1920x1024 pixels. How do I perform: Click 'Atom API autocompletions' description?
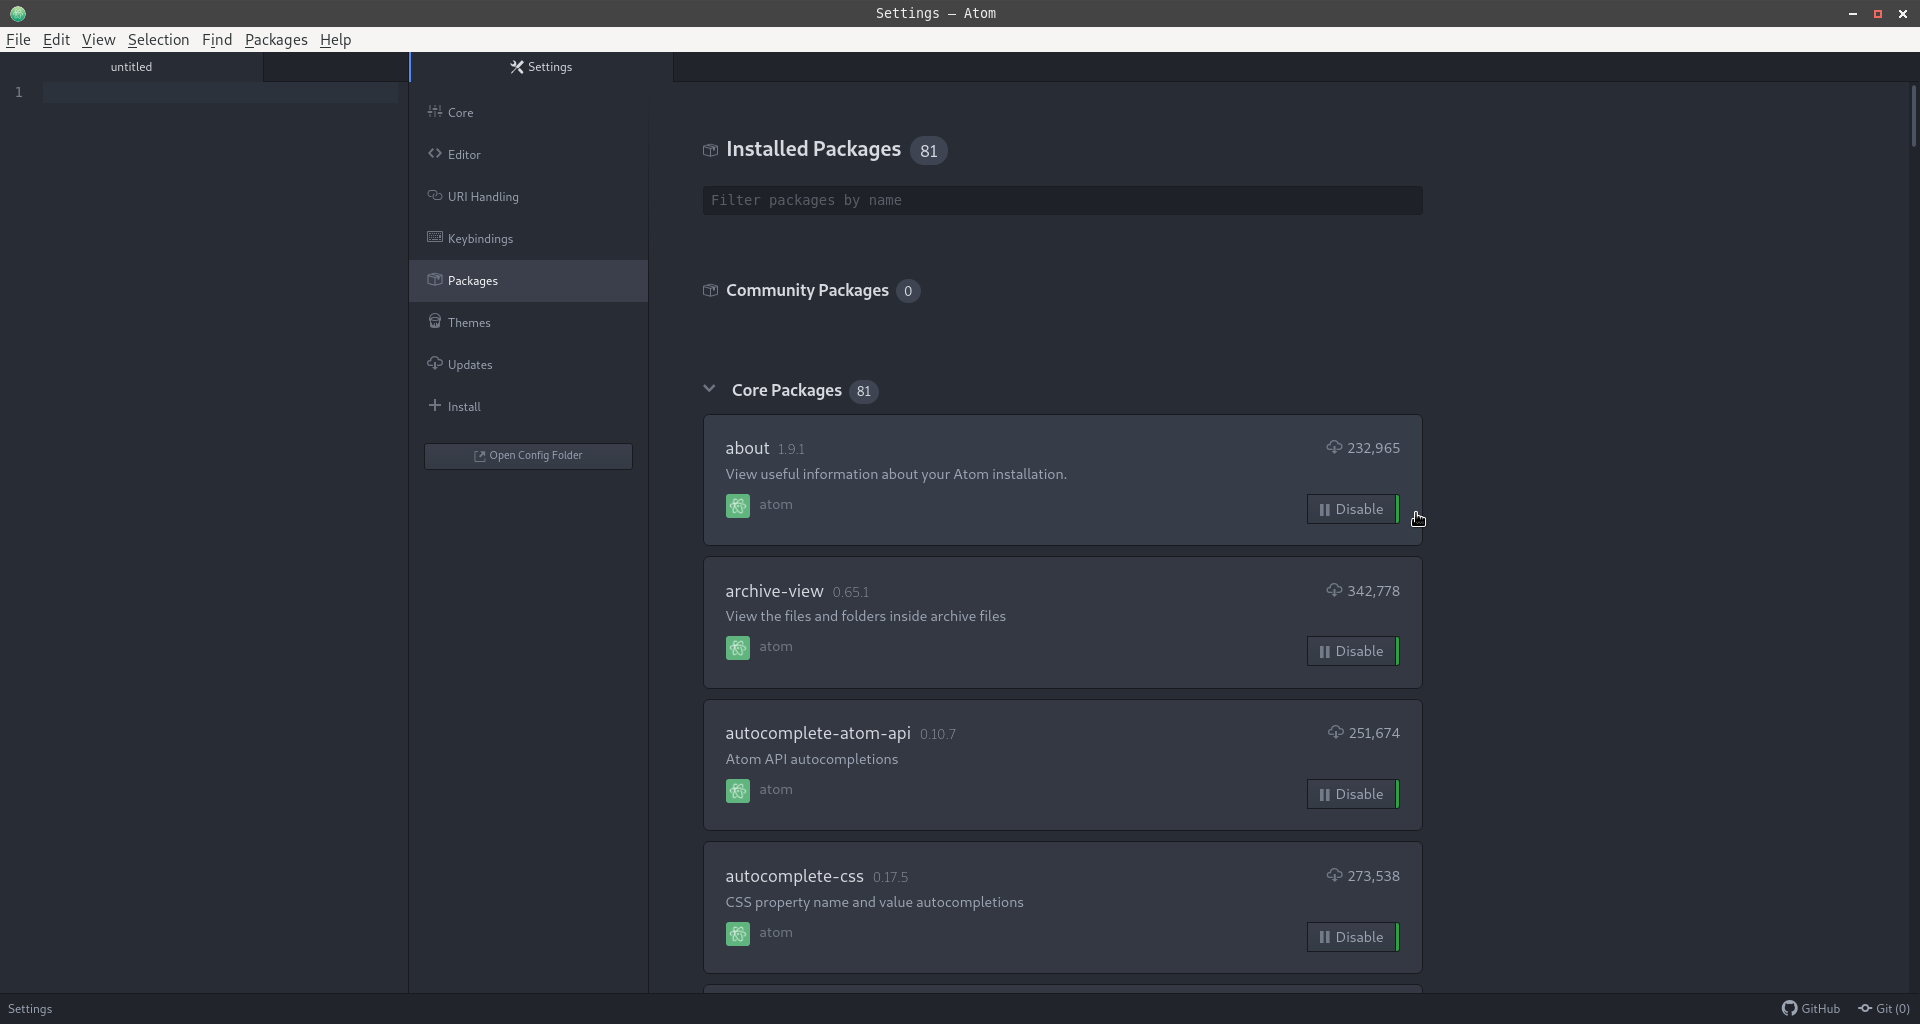pyautogui.click(x=811, y=759)
